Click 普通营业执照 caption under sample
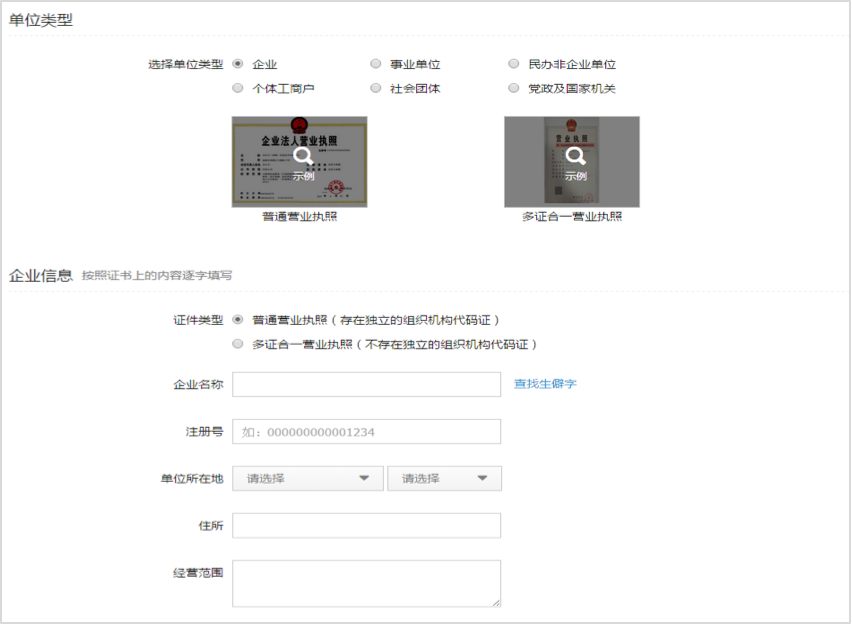This screenshot has height=624, width=852. point(299,216)
